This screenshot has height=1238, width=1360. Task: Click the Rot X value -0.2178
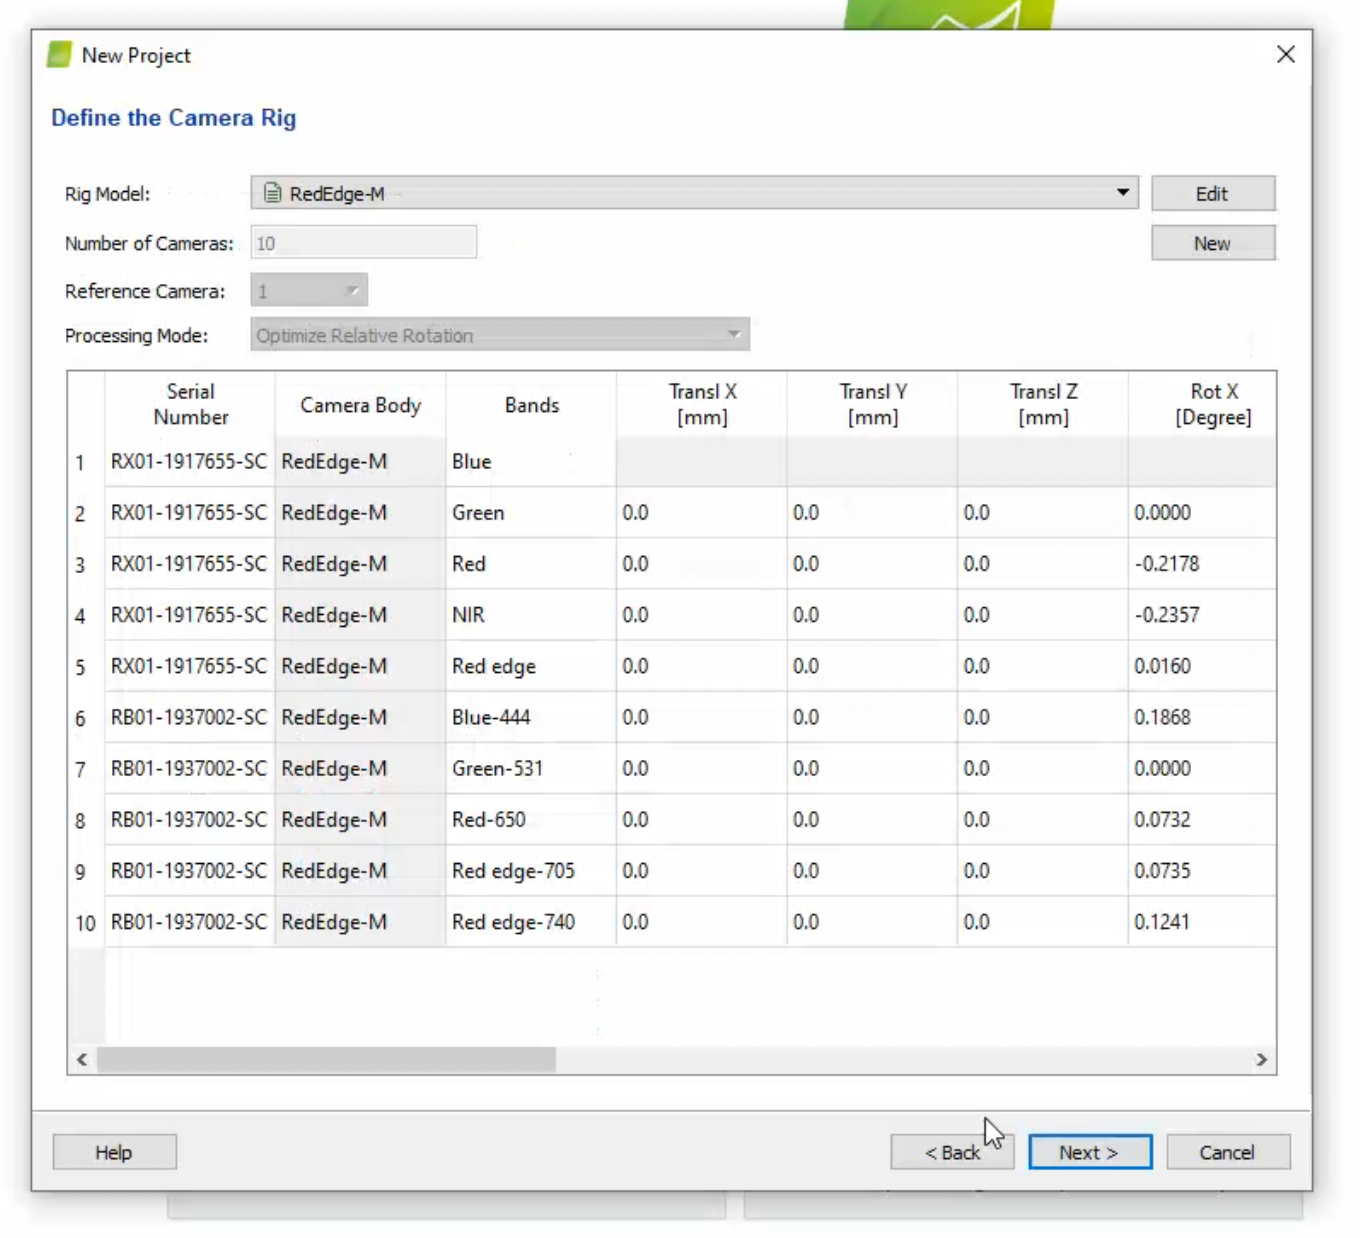point(1203,564)
